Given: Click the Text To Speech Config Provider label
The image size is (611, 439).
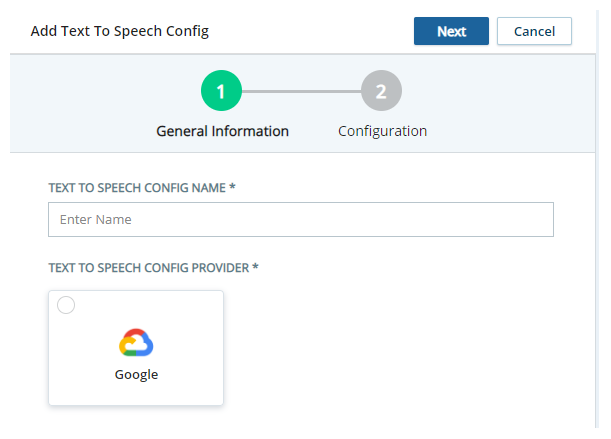Looking at the screenshot, I should [154, 268].
